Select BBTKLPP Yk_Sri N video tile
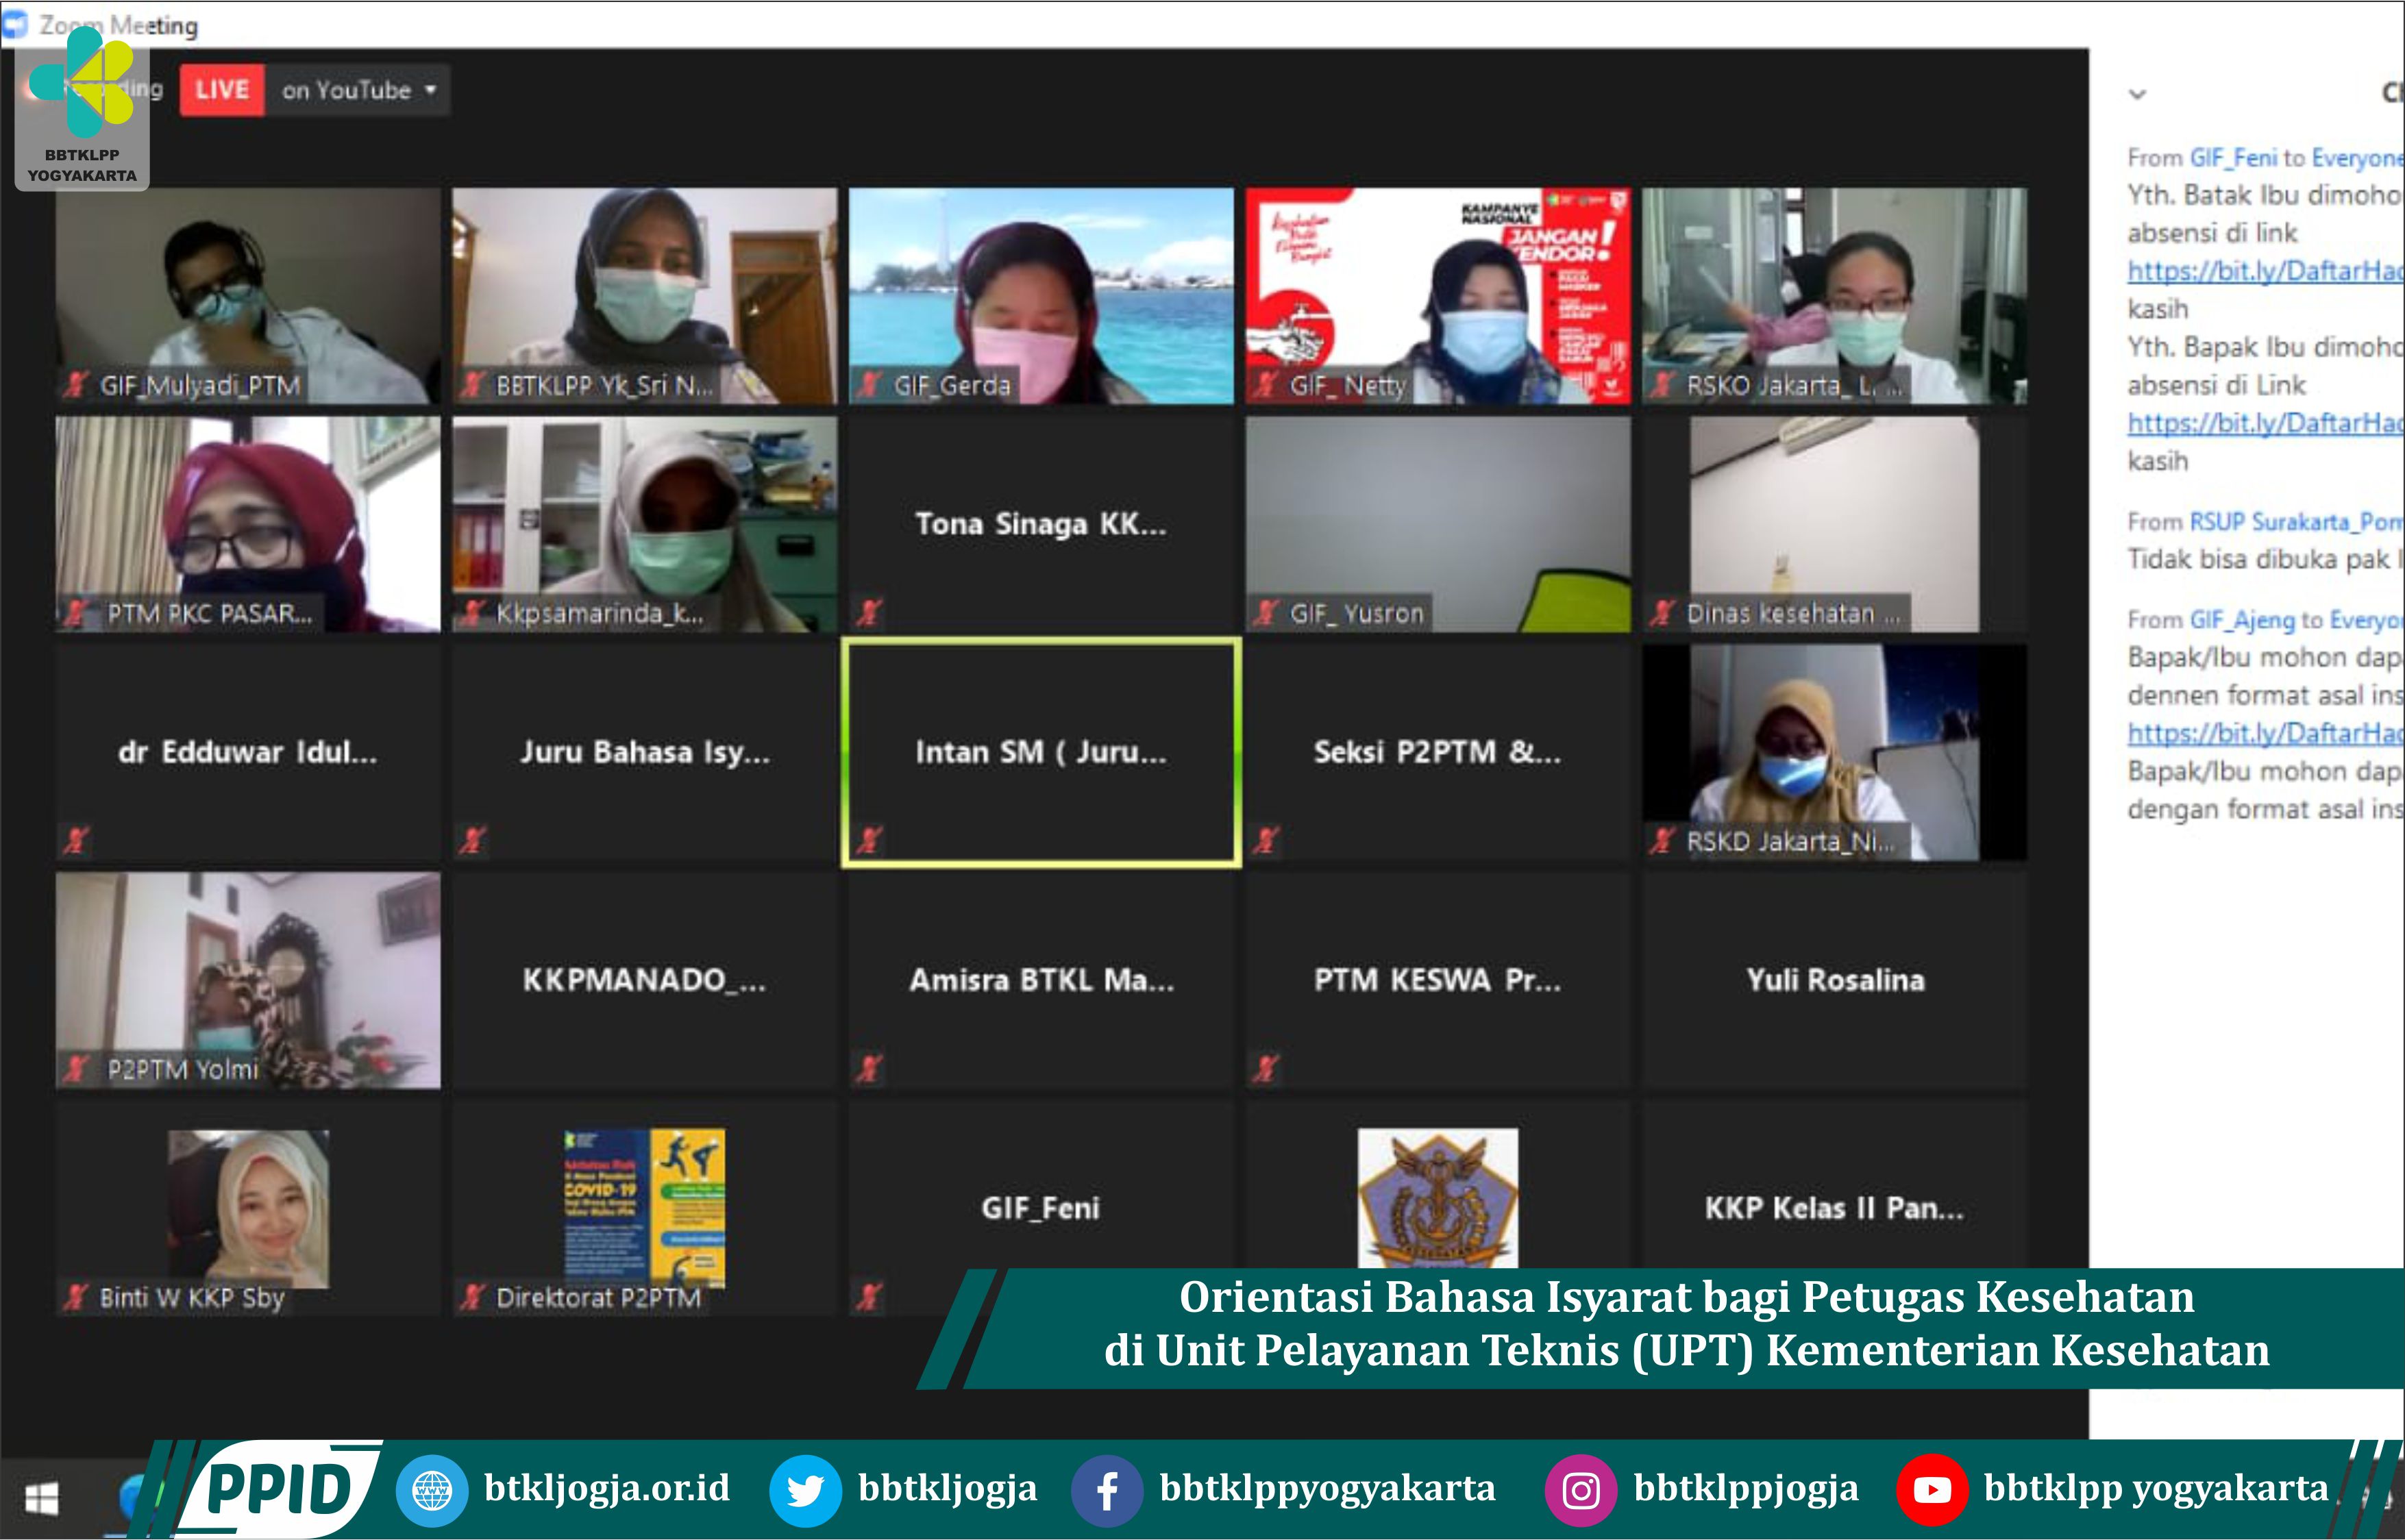The width and height of the screenshot is (2405, 1540). click(x=644, y=296)
